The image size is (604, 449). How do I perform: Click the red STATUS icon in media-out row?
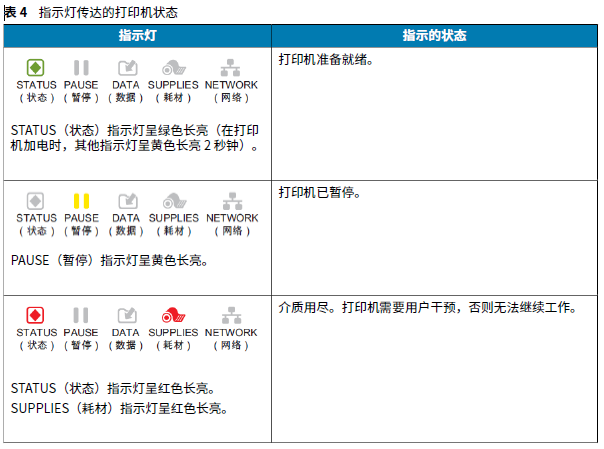(x=35, y=315)
